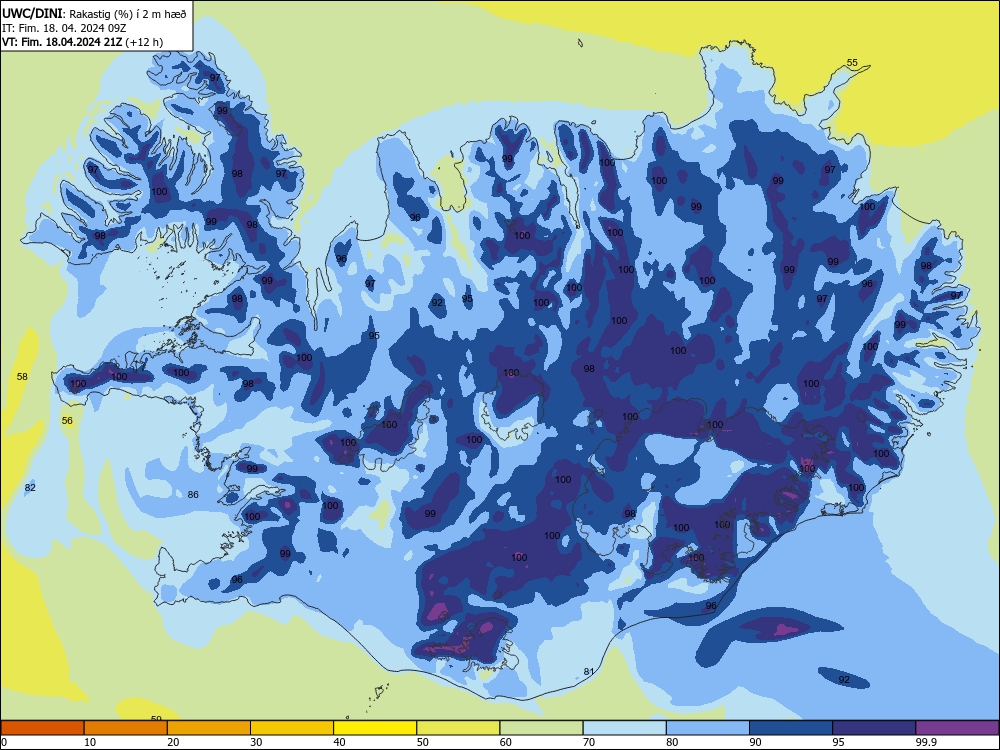This screenshot has height=750, width=1000.
Task: Click the initial time line 'IT: Fim. 18. 04. 2024 09Z'
Action: [64, 28]
